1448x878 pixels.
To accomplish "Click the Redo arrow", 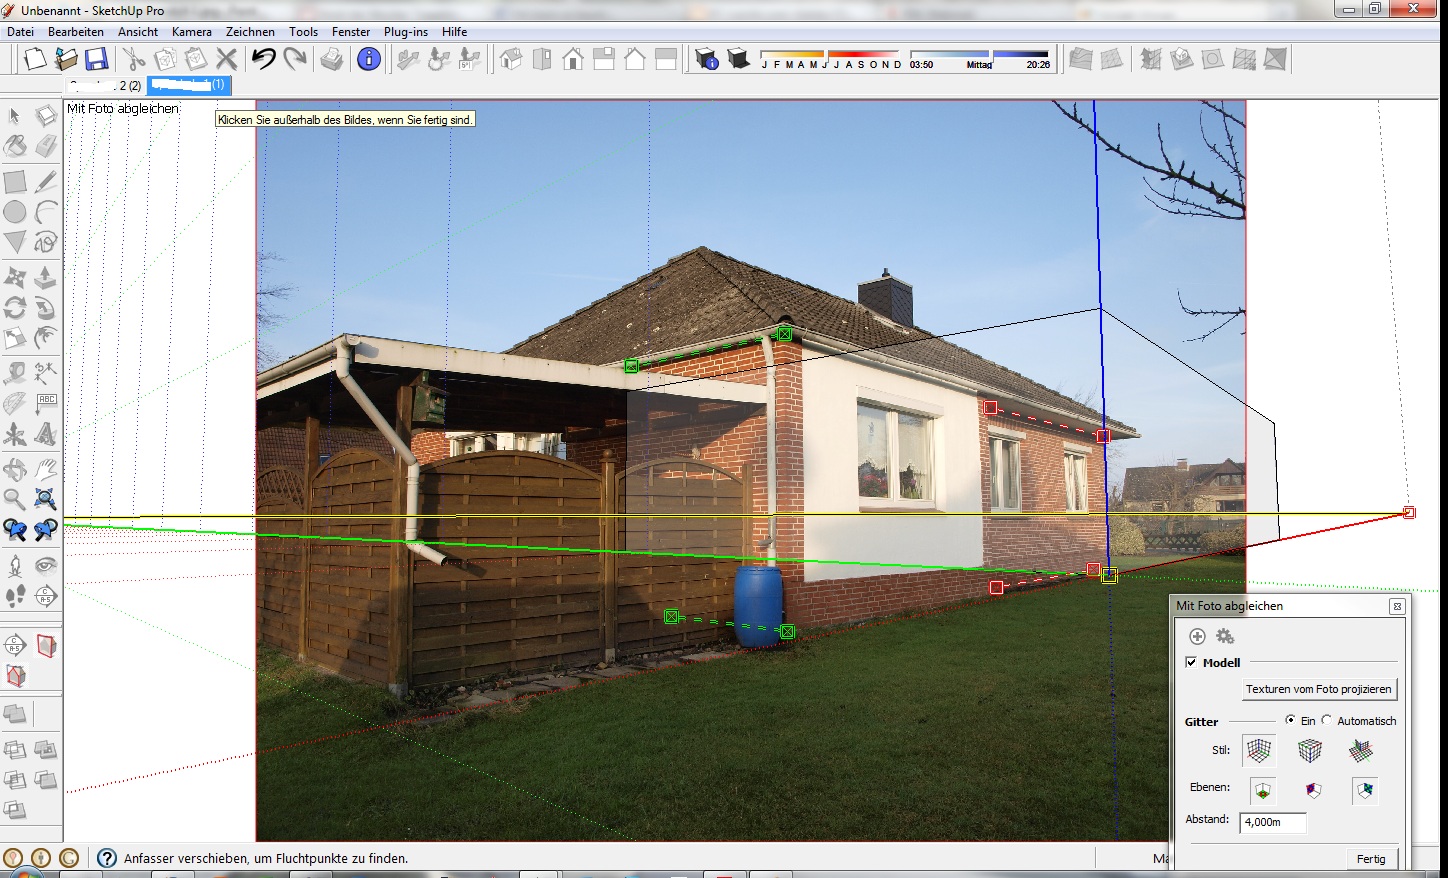I will (295, 59).
